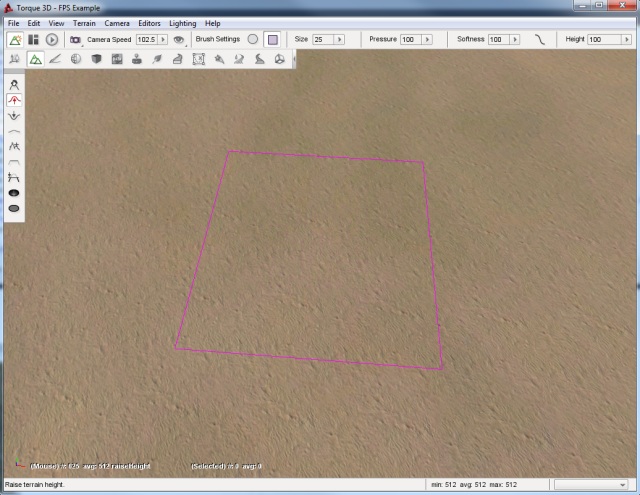This screenshot has height=495, width=640.
Task: Select the Lower Height terrain tool
Action: 14,116
